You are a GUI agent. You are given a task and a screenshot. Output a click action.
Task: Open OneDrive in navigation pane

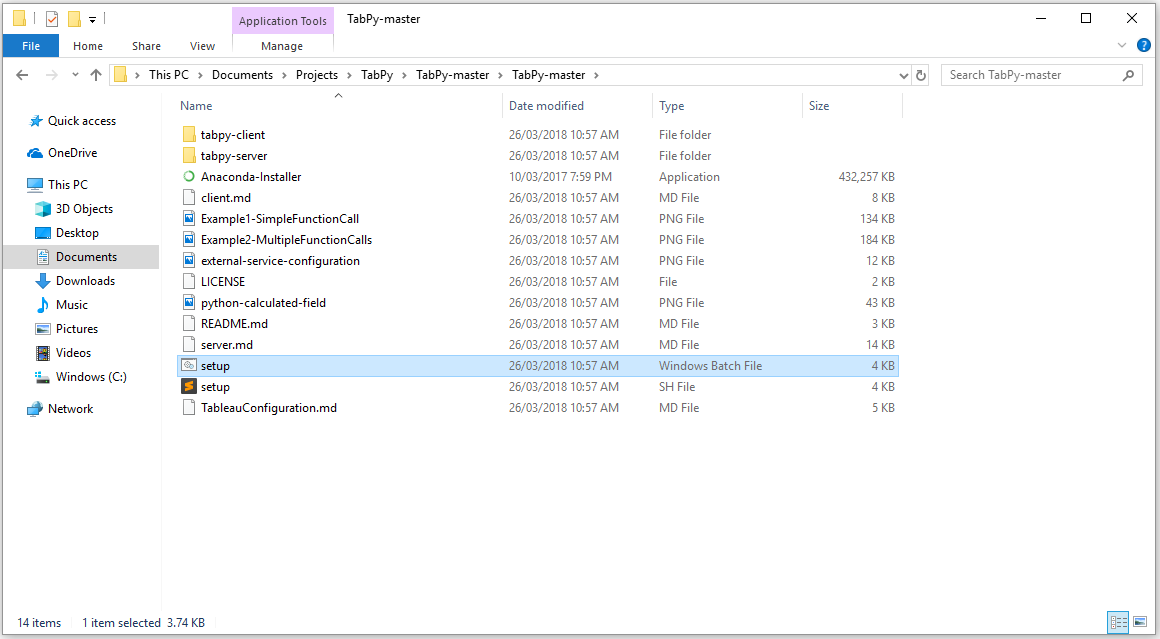72,153
